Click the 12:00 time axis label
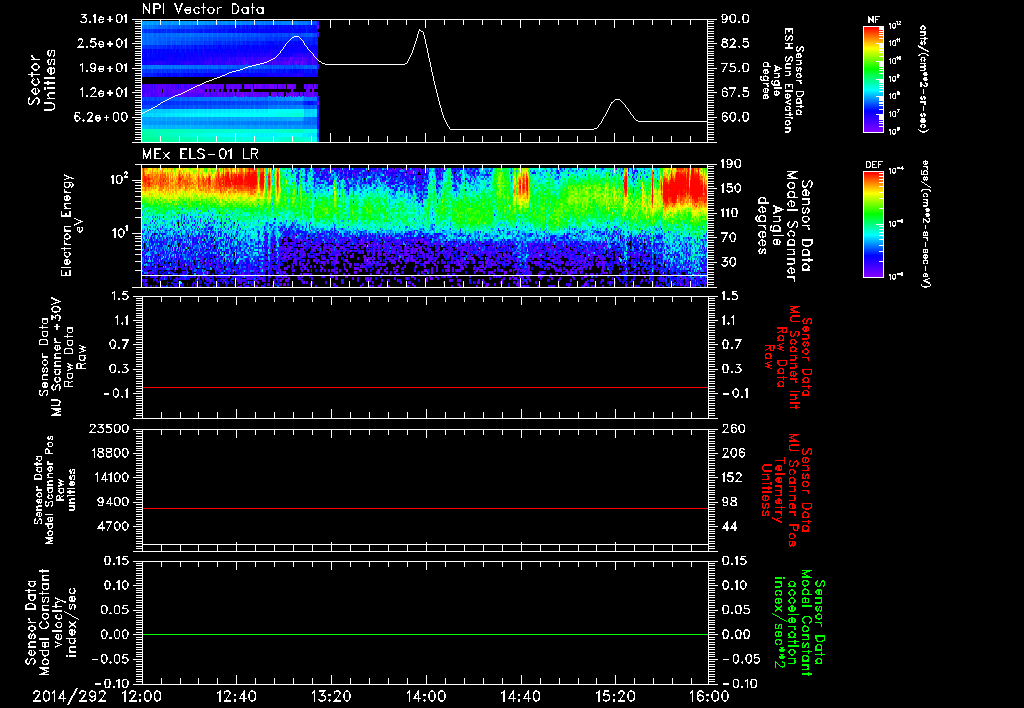 tap(142, 696)
